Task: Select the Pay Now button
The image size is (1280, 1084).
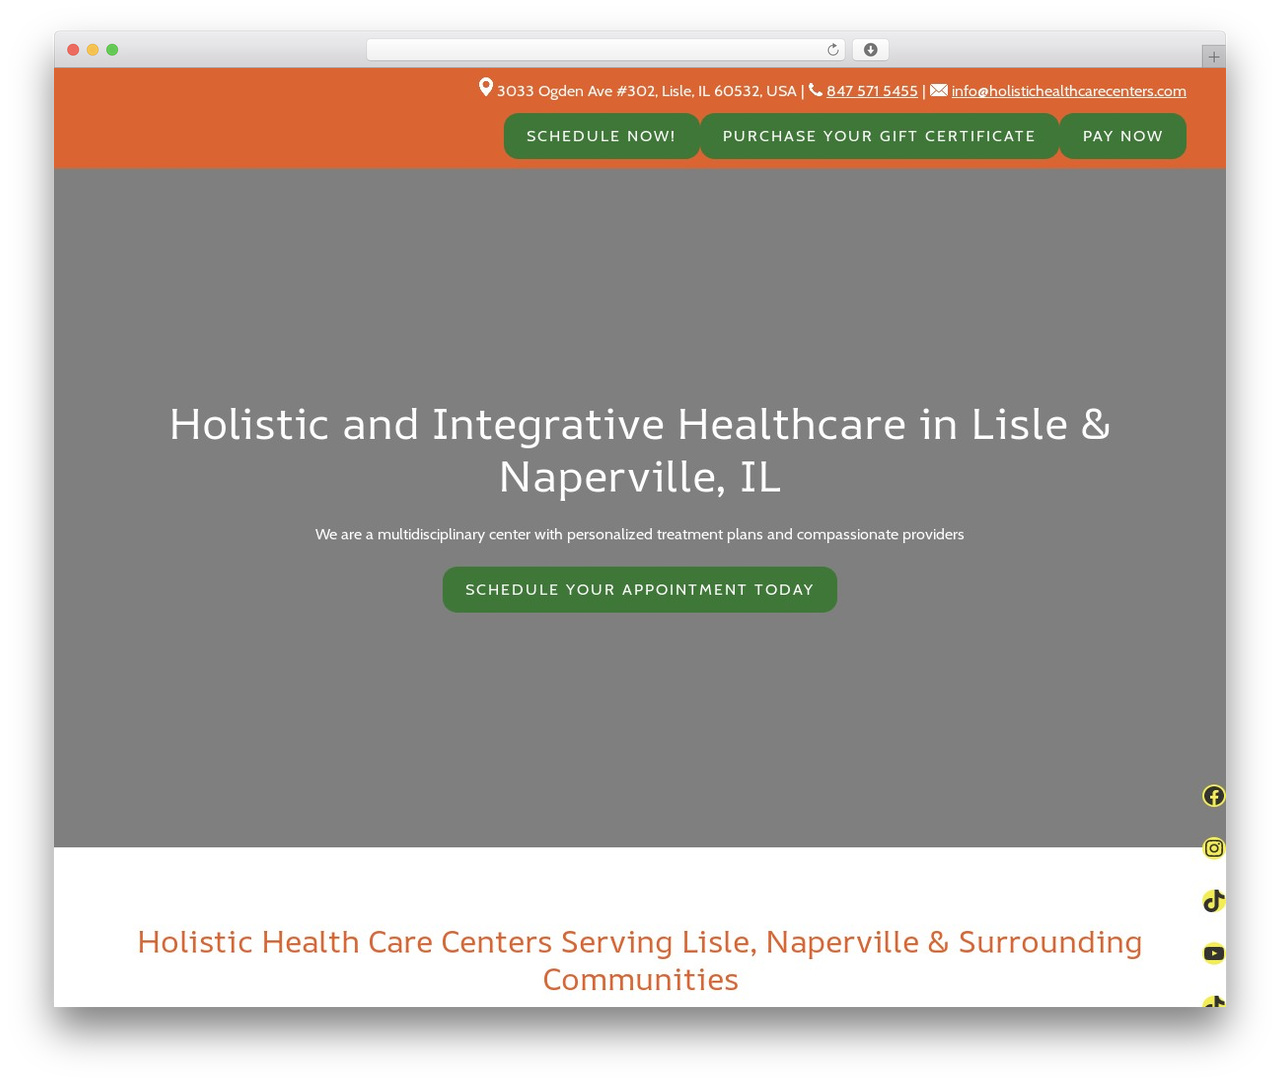Action: pos(1123,136)
